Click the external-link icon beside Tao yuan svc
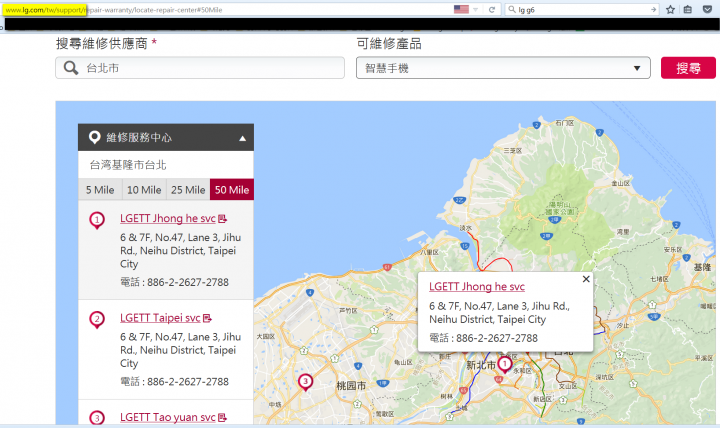This screenshot has height=428, width=720. 223,417
